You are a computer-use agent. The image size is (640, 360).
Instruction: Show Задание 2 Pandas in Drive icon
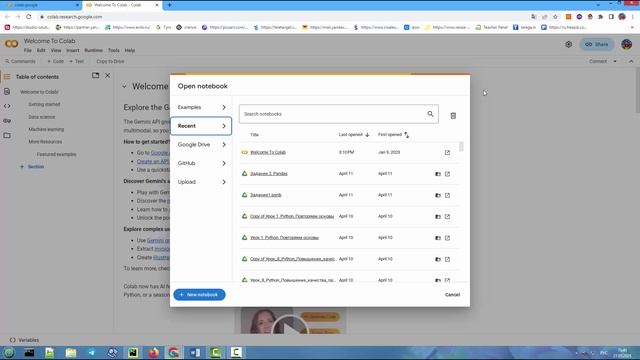click(x=438, y=174)
